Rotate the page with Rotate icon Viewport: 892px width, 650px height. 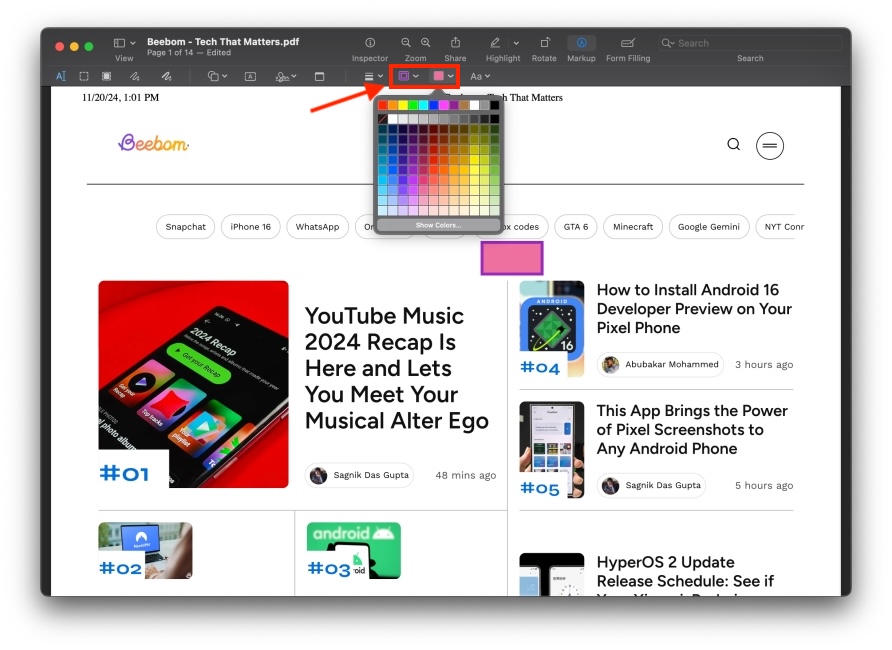point(544,43)
